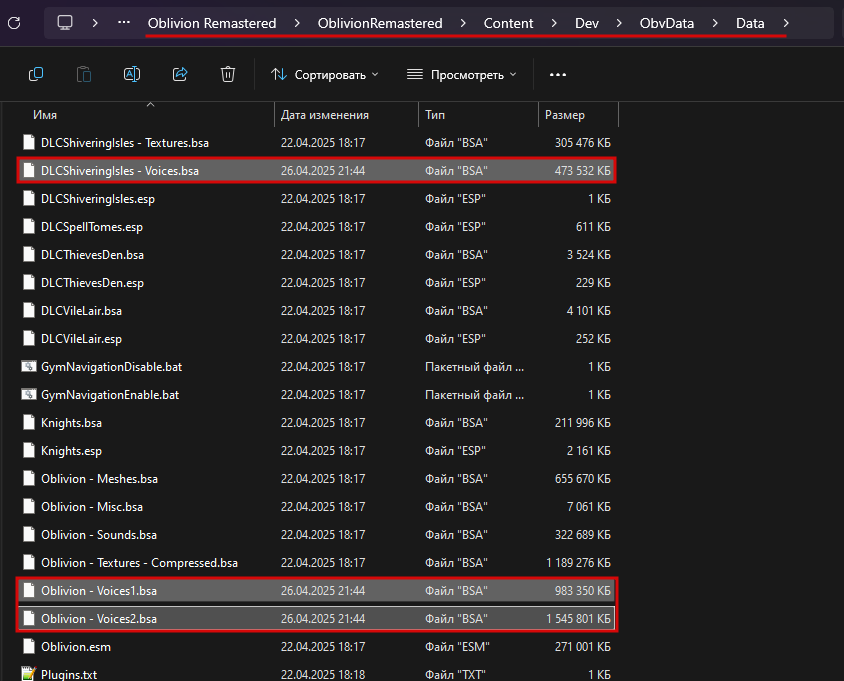Select file Oblivion - Sounds.bsa
This screenshot has width=844, height=681.
316,535
